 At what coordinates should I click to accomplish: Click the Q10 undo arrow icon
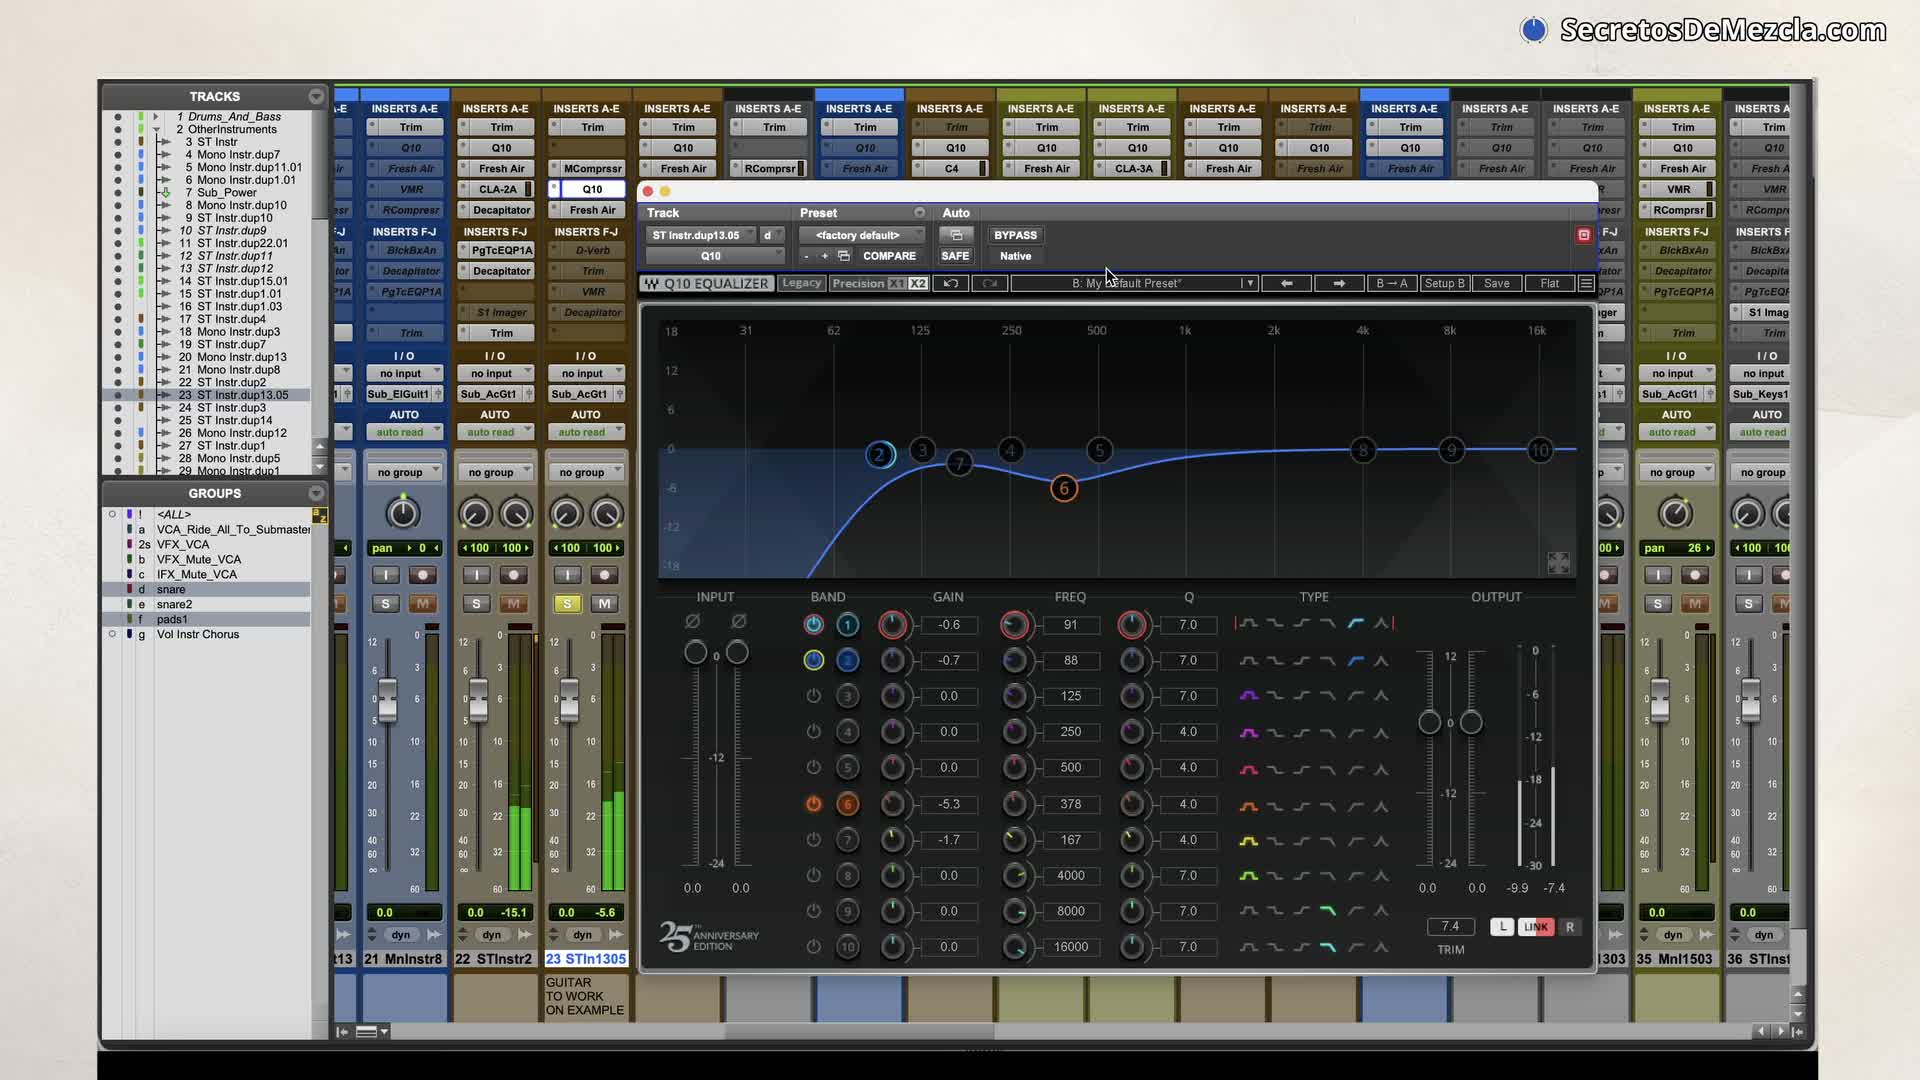[x=950, y=284]
